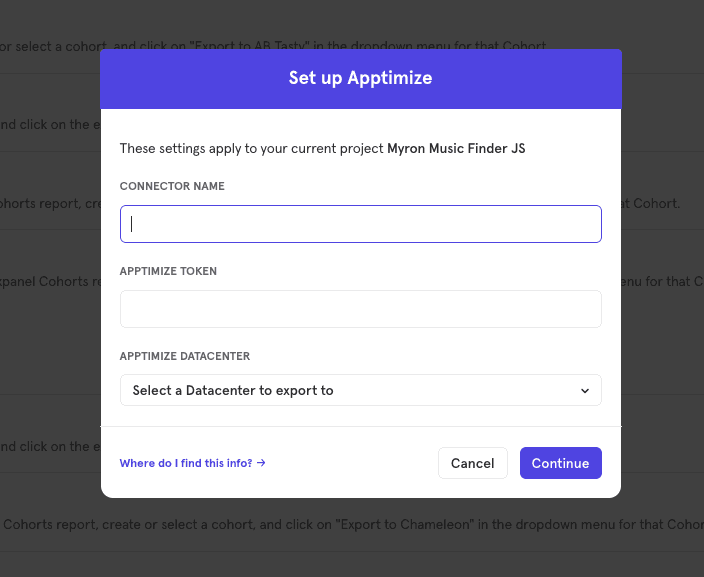Click the APPTIMIZE TOKEN label
704x577 pixels.
click(x=168, y=271)
